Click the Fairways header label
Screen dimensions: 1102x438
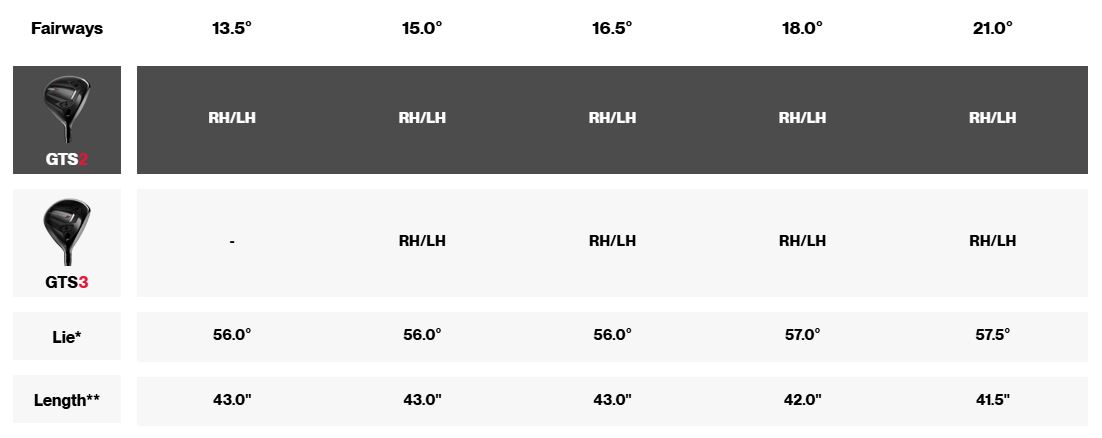pos(67,29)
